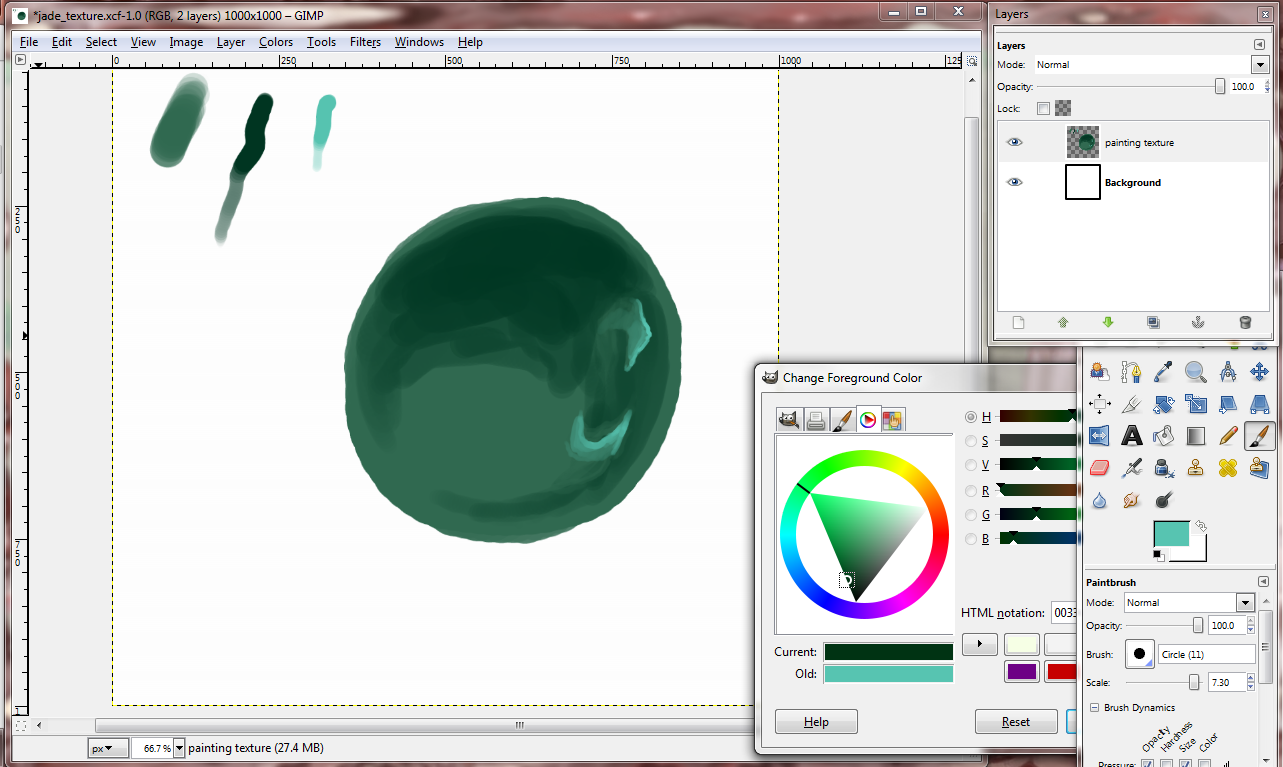
Task: Delete layer using the trash icon
Action: (x=1244, y=322)
